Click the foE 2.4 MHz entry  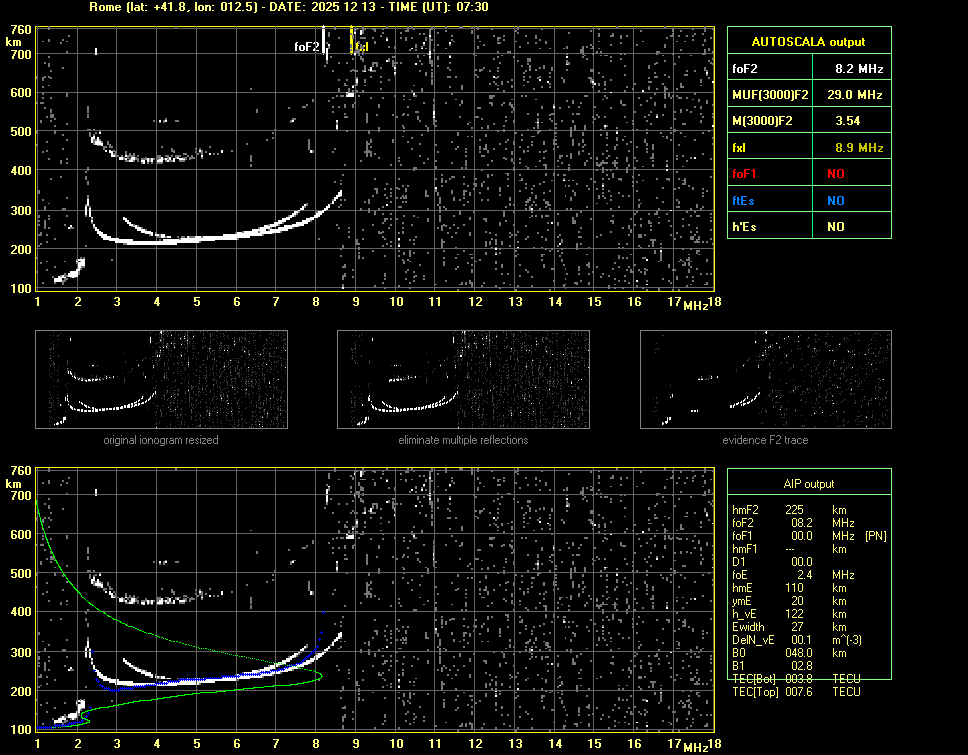click(790, 575)
